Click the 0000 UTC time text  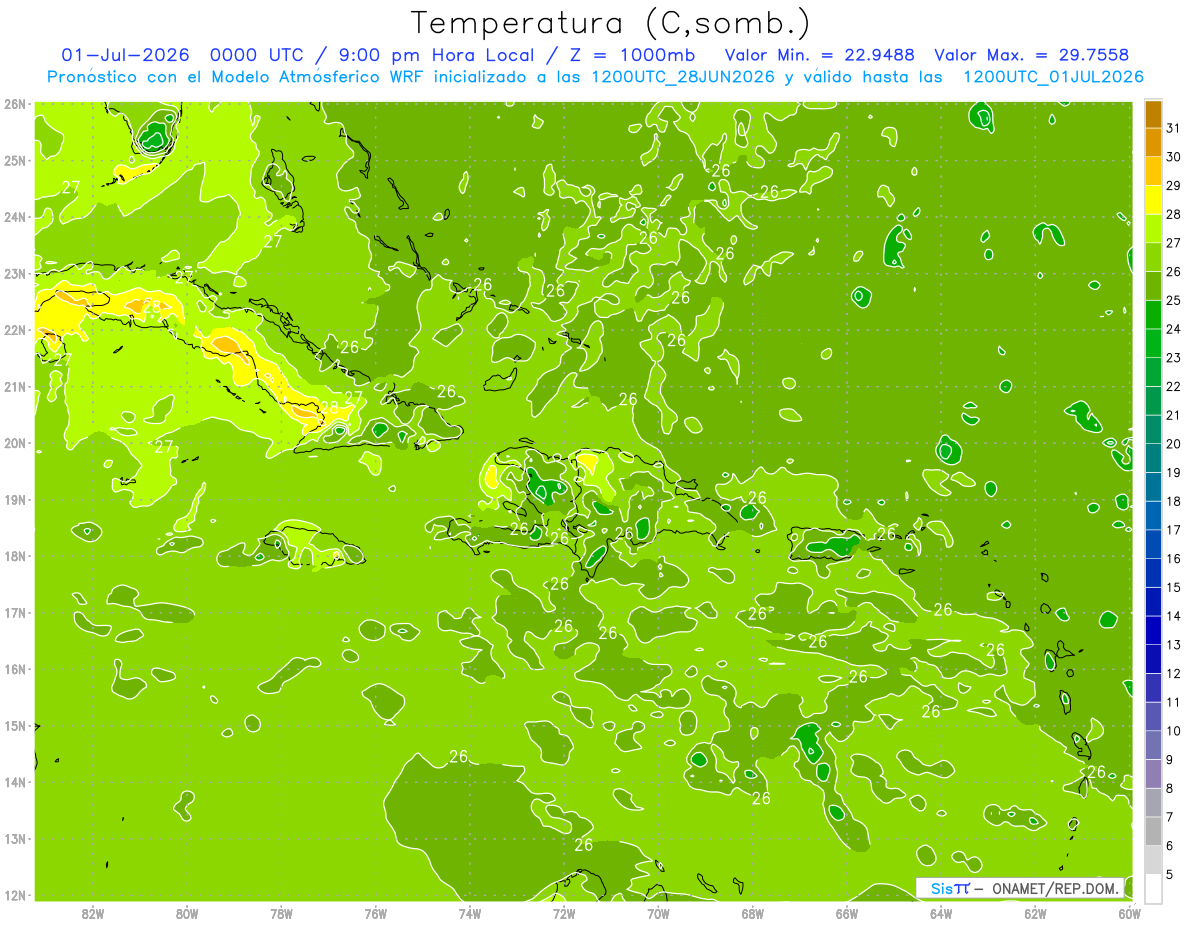pos(258,55)
